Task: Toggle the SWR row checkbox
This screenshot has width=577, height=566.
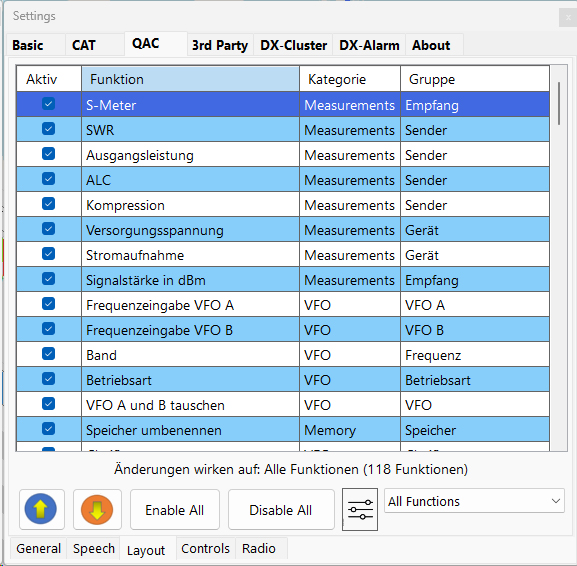Action: pyautogui.click(x=48, y=129)
